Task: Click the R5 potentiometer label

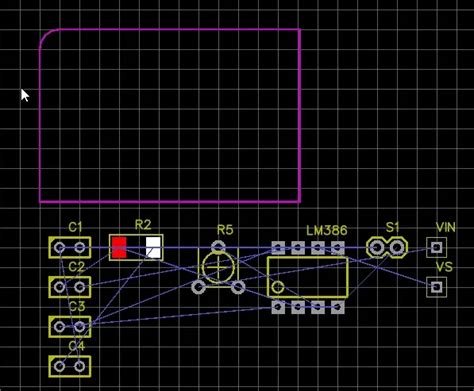Action: point(225,230)
